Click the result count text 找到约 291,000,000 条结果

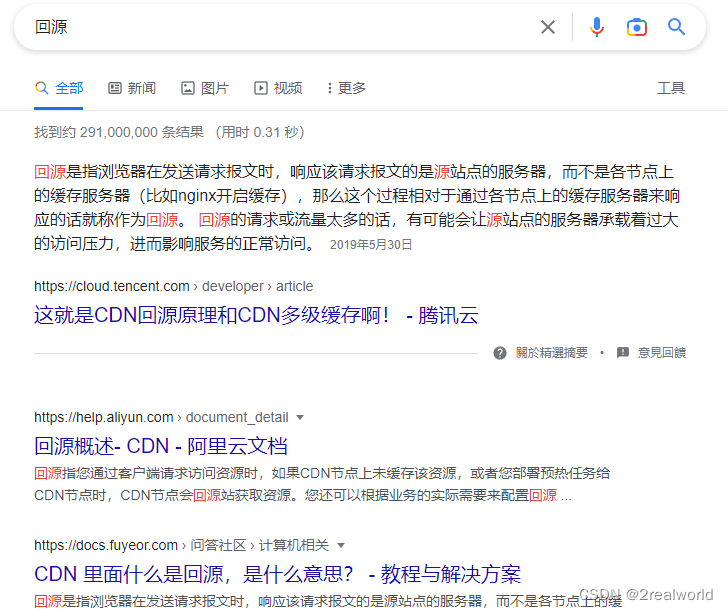pyautogui.click(x=118, y=132)
